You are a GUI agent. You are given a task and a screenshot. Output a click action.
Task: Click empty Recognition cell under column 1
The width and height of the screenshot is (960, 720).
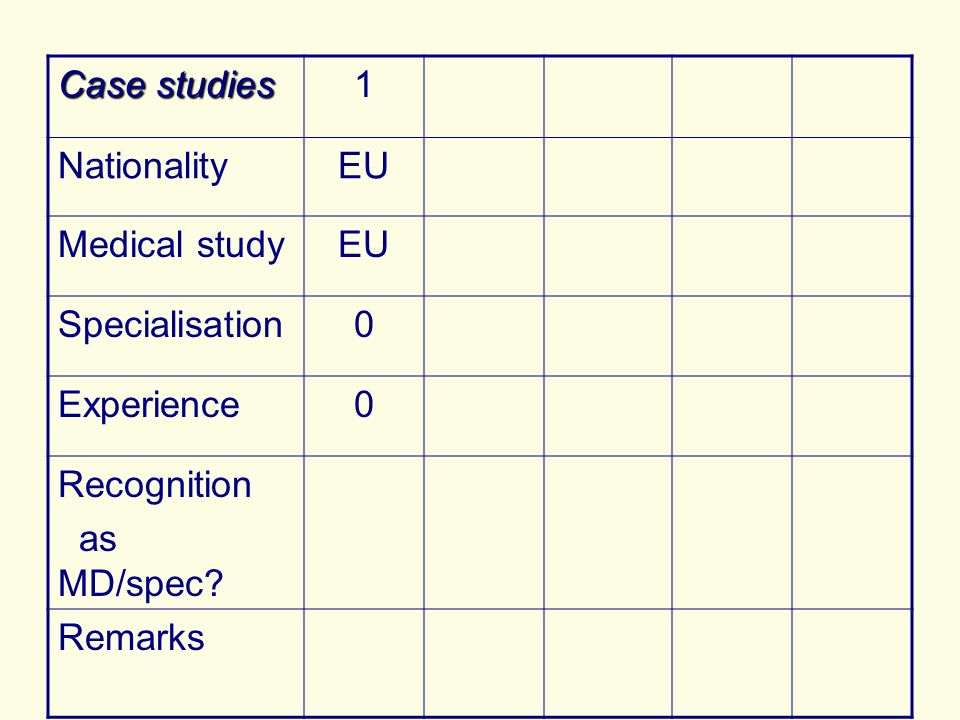pyautogui.click(x=364, y=533)
